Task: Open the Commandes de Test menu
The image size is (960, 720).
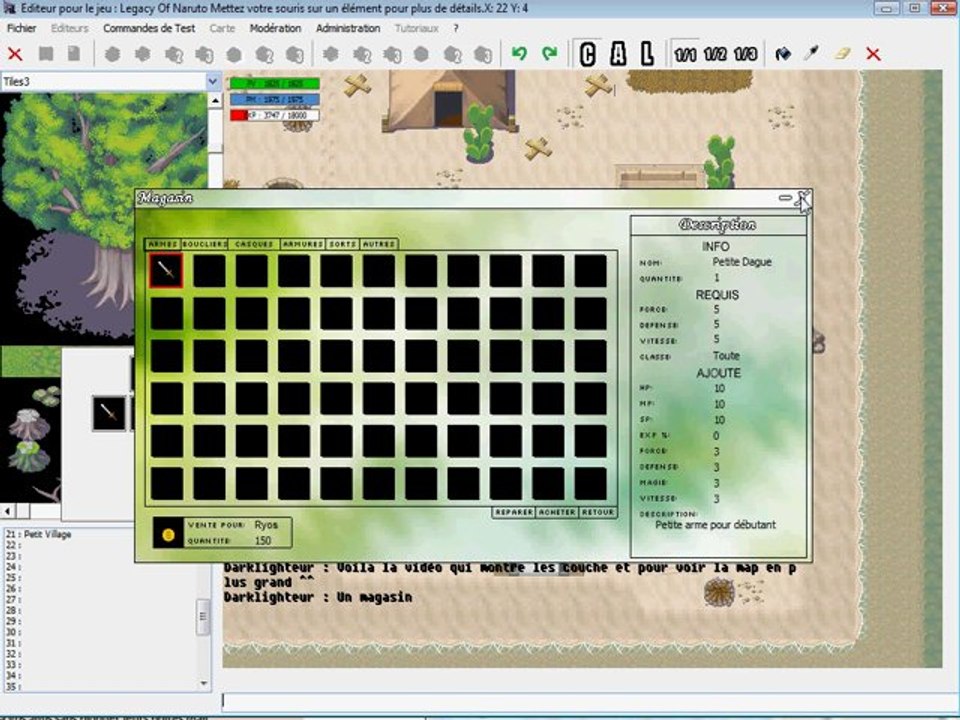Action: point(149,28)
